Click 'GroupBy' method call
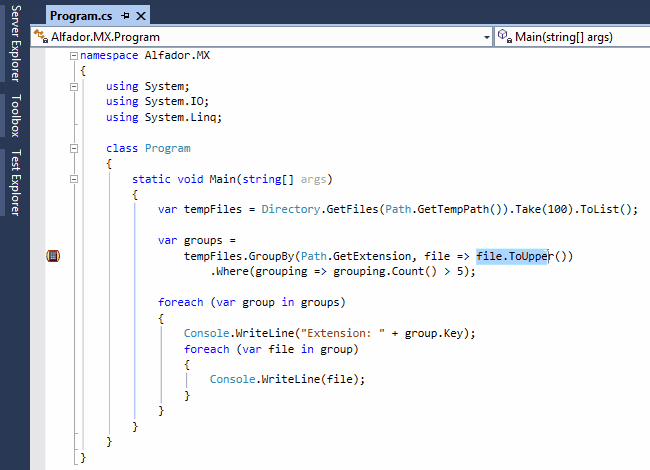 (271, 256)
